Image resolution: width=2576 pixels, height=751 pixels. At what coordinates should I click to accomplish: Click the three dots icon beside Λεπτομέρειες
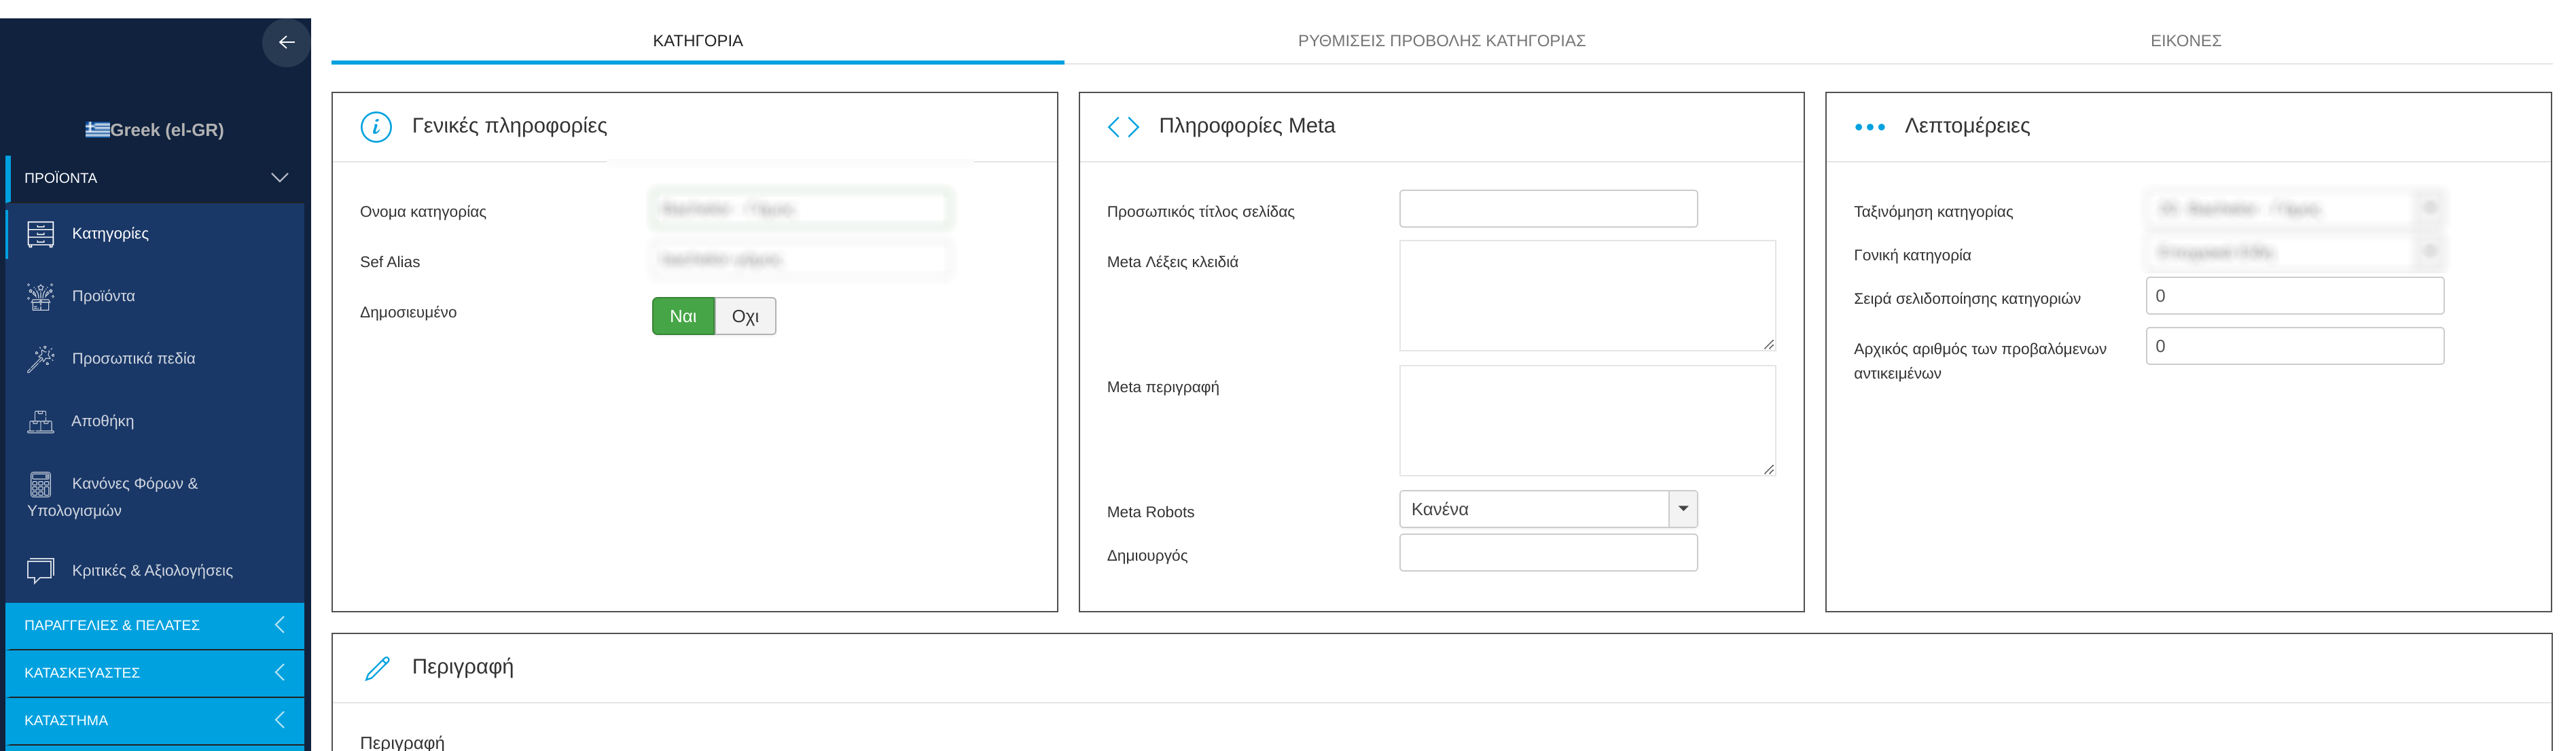click(1870, 127)
